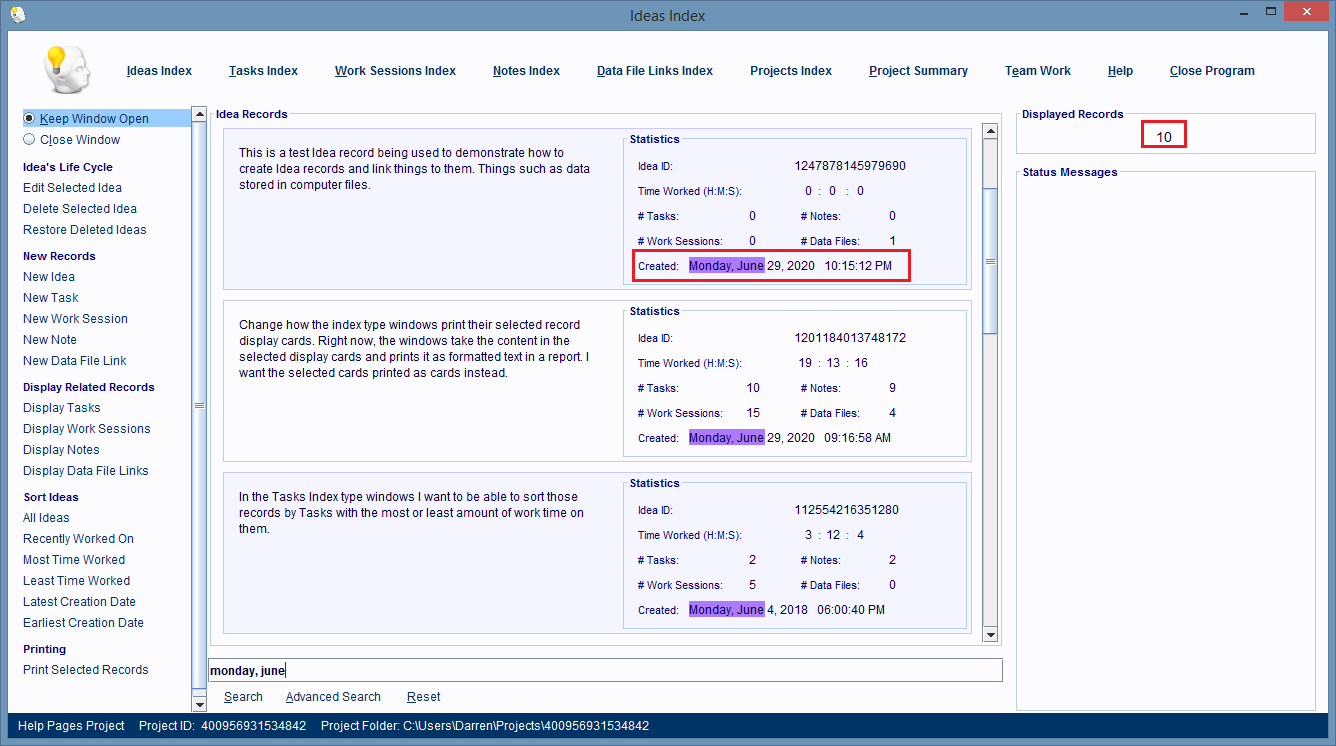Click the idea records scrollbar thumb
The height and width of the screenshot is (746, 1336).
(990, 260)
